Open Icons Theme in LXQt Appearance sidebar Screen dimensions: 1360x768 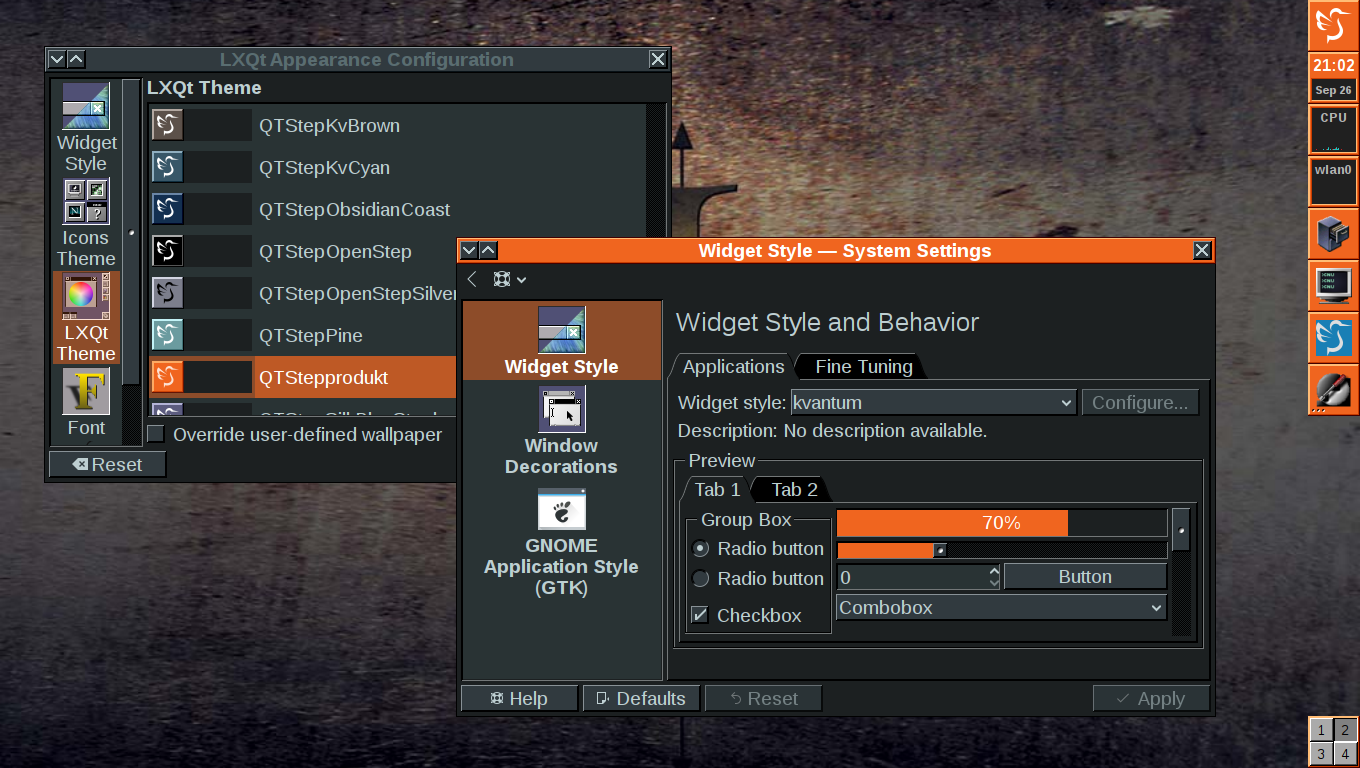(x=86, y=224)
